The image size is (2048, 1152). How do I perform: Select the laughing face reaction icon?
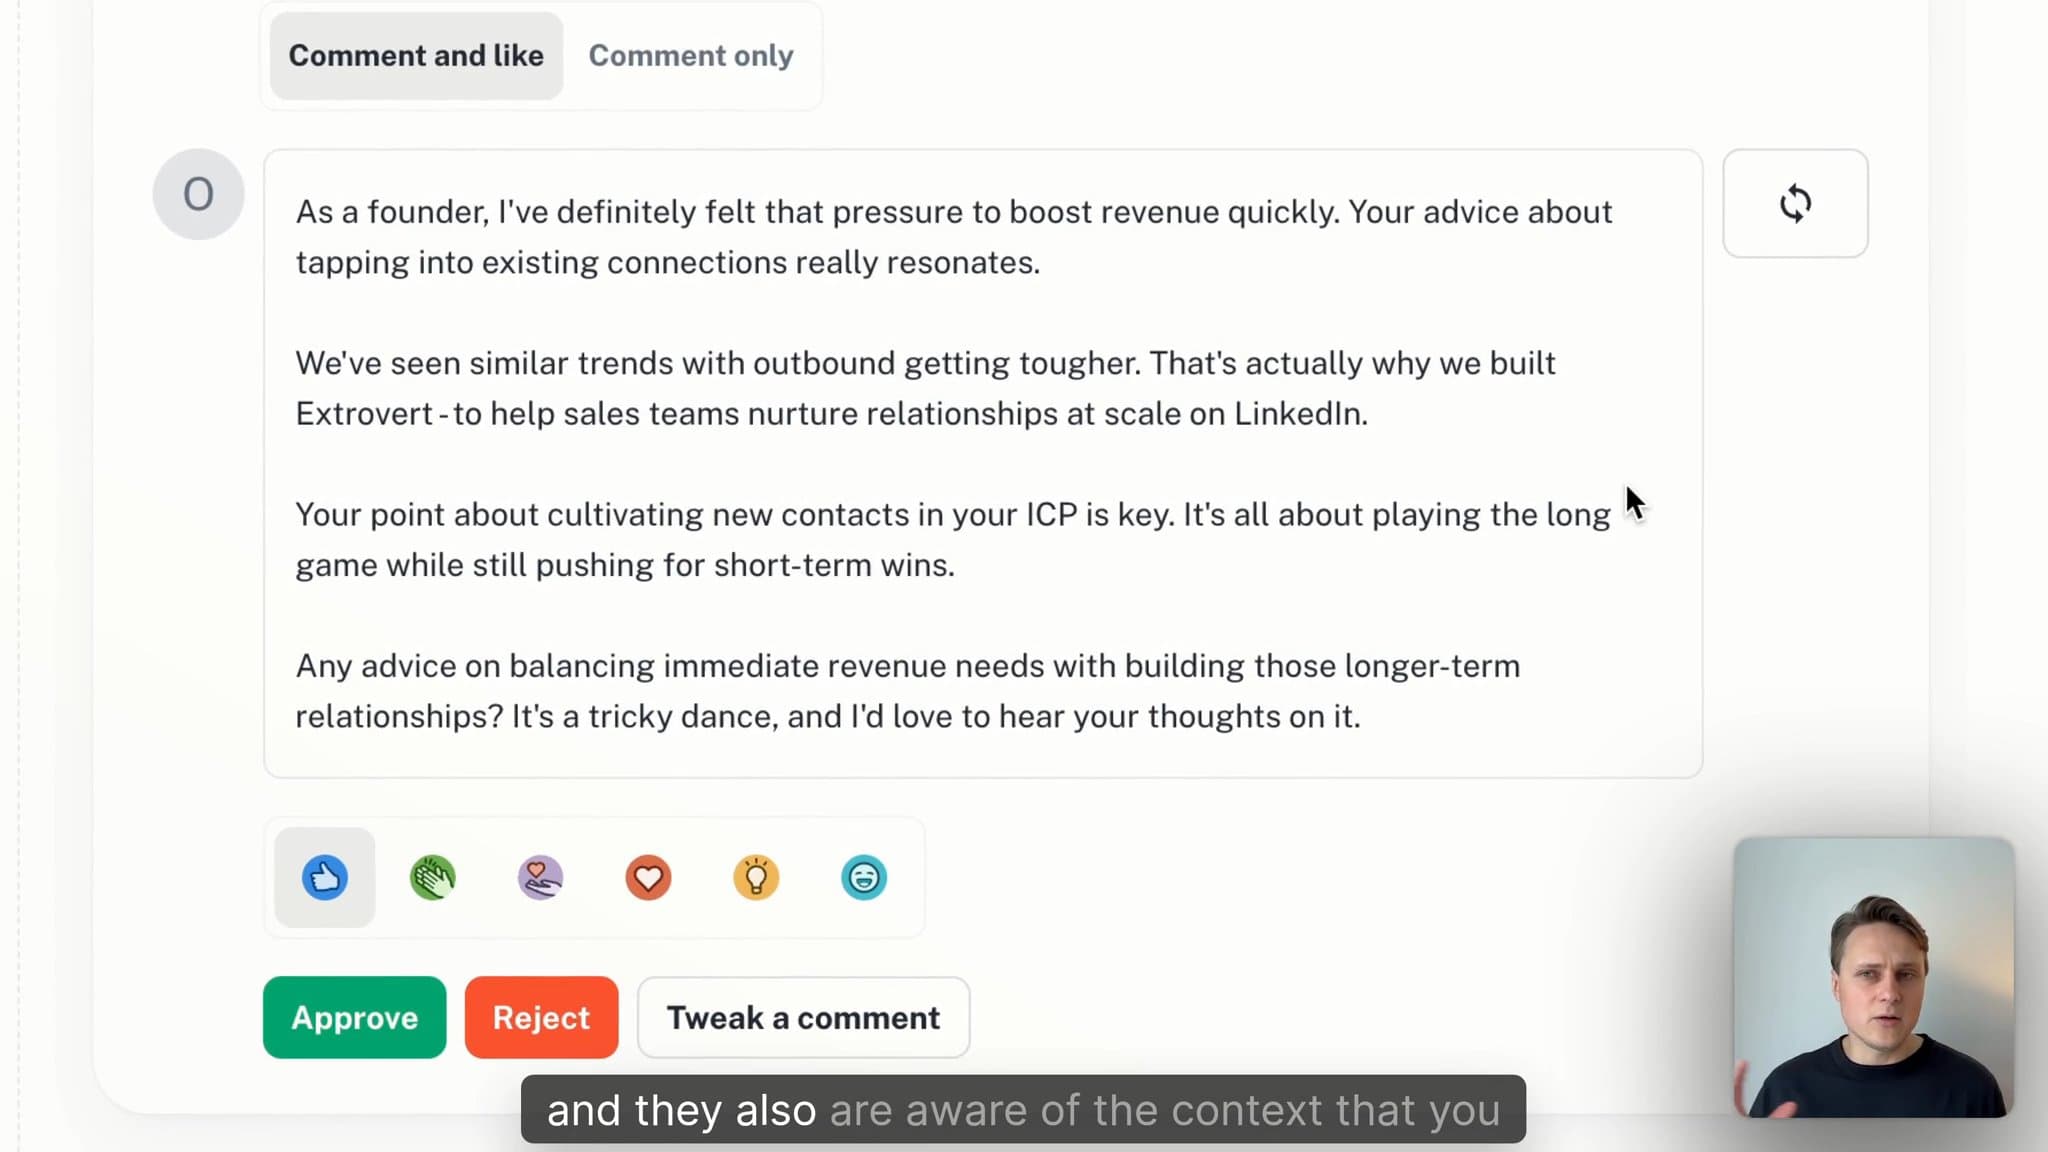tap(864, 878)
